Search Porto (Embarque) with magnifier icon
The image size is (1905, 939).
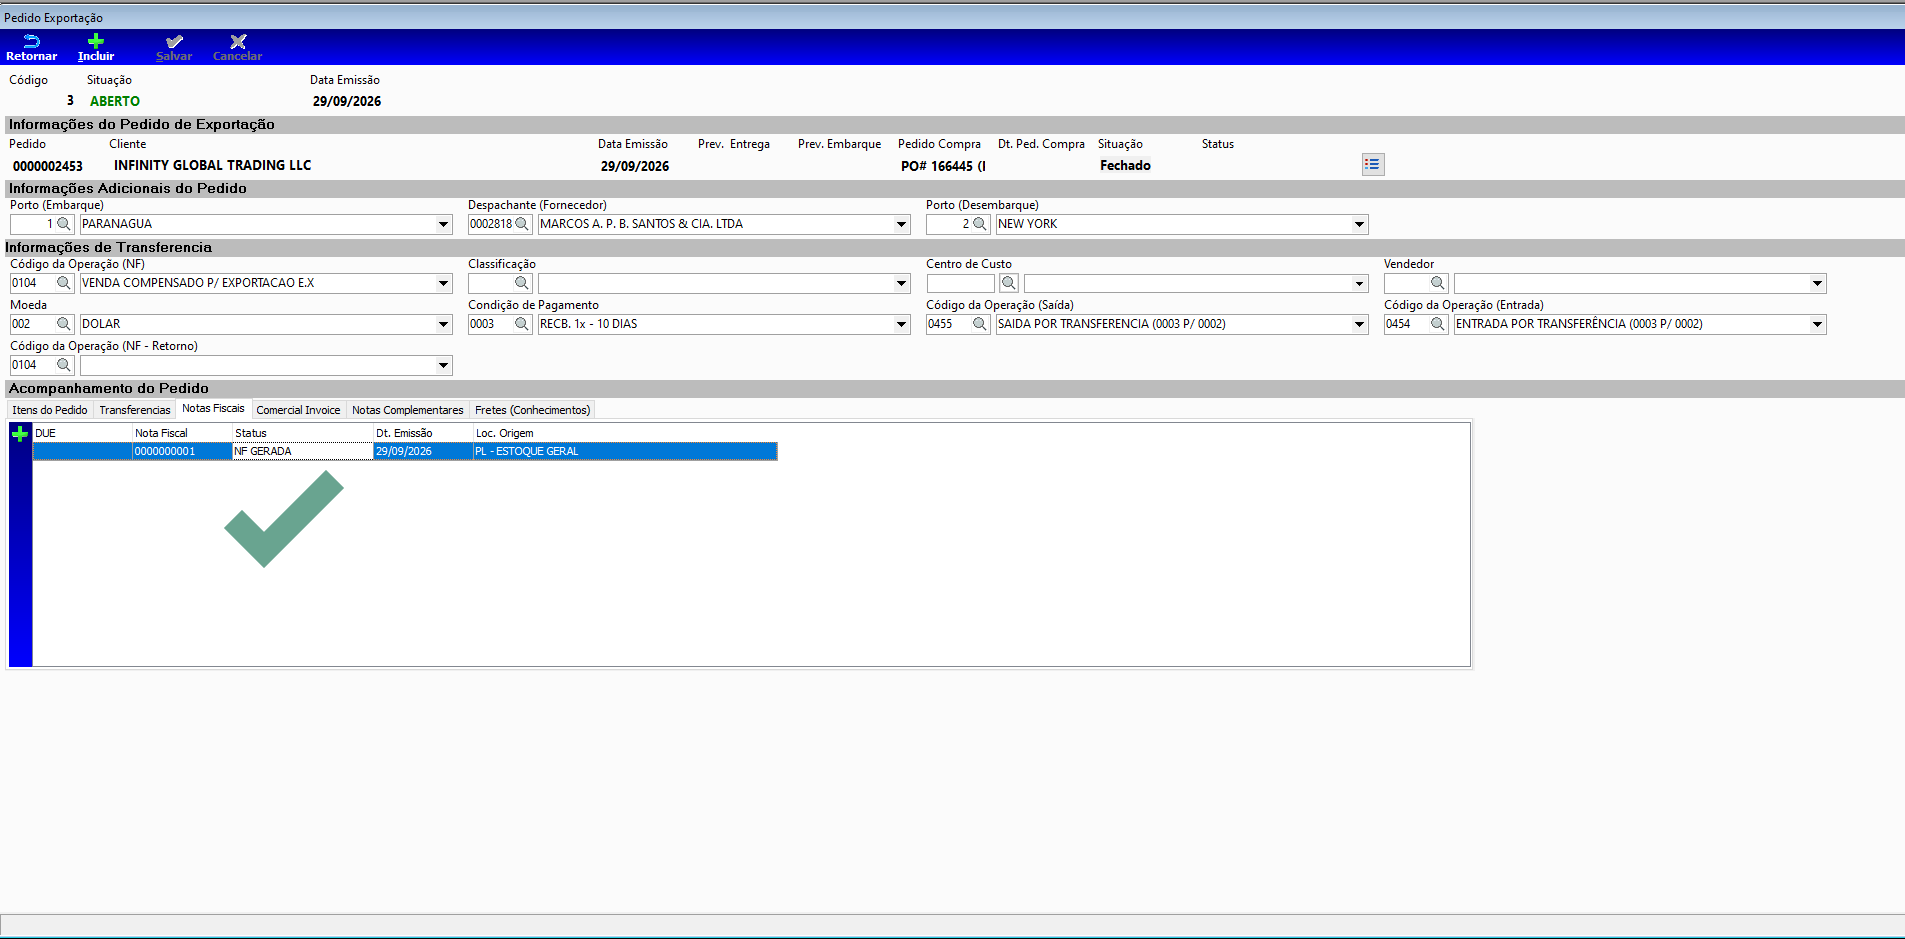[x=64, y=224]
